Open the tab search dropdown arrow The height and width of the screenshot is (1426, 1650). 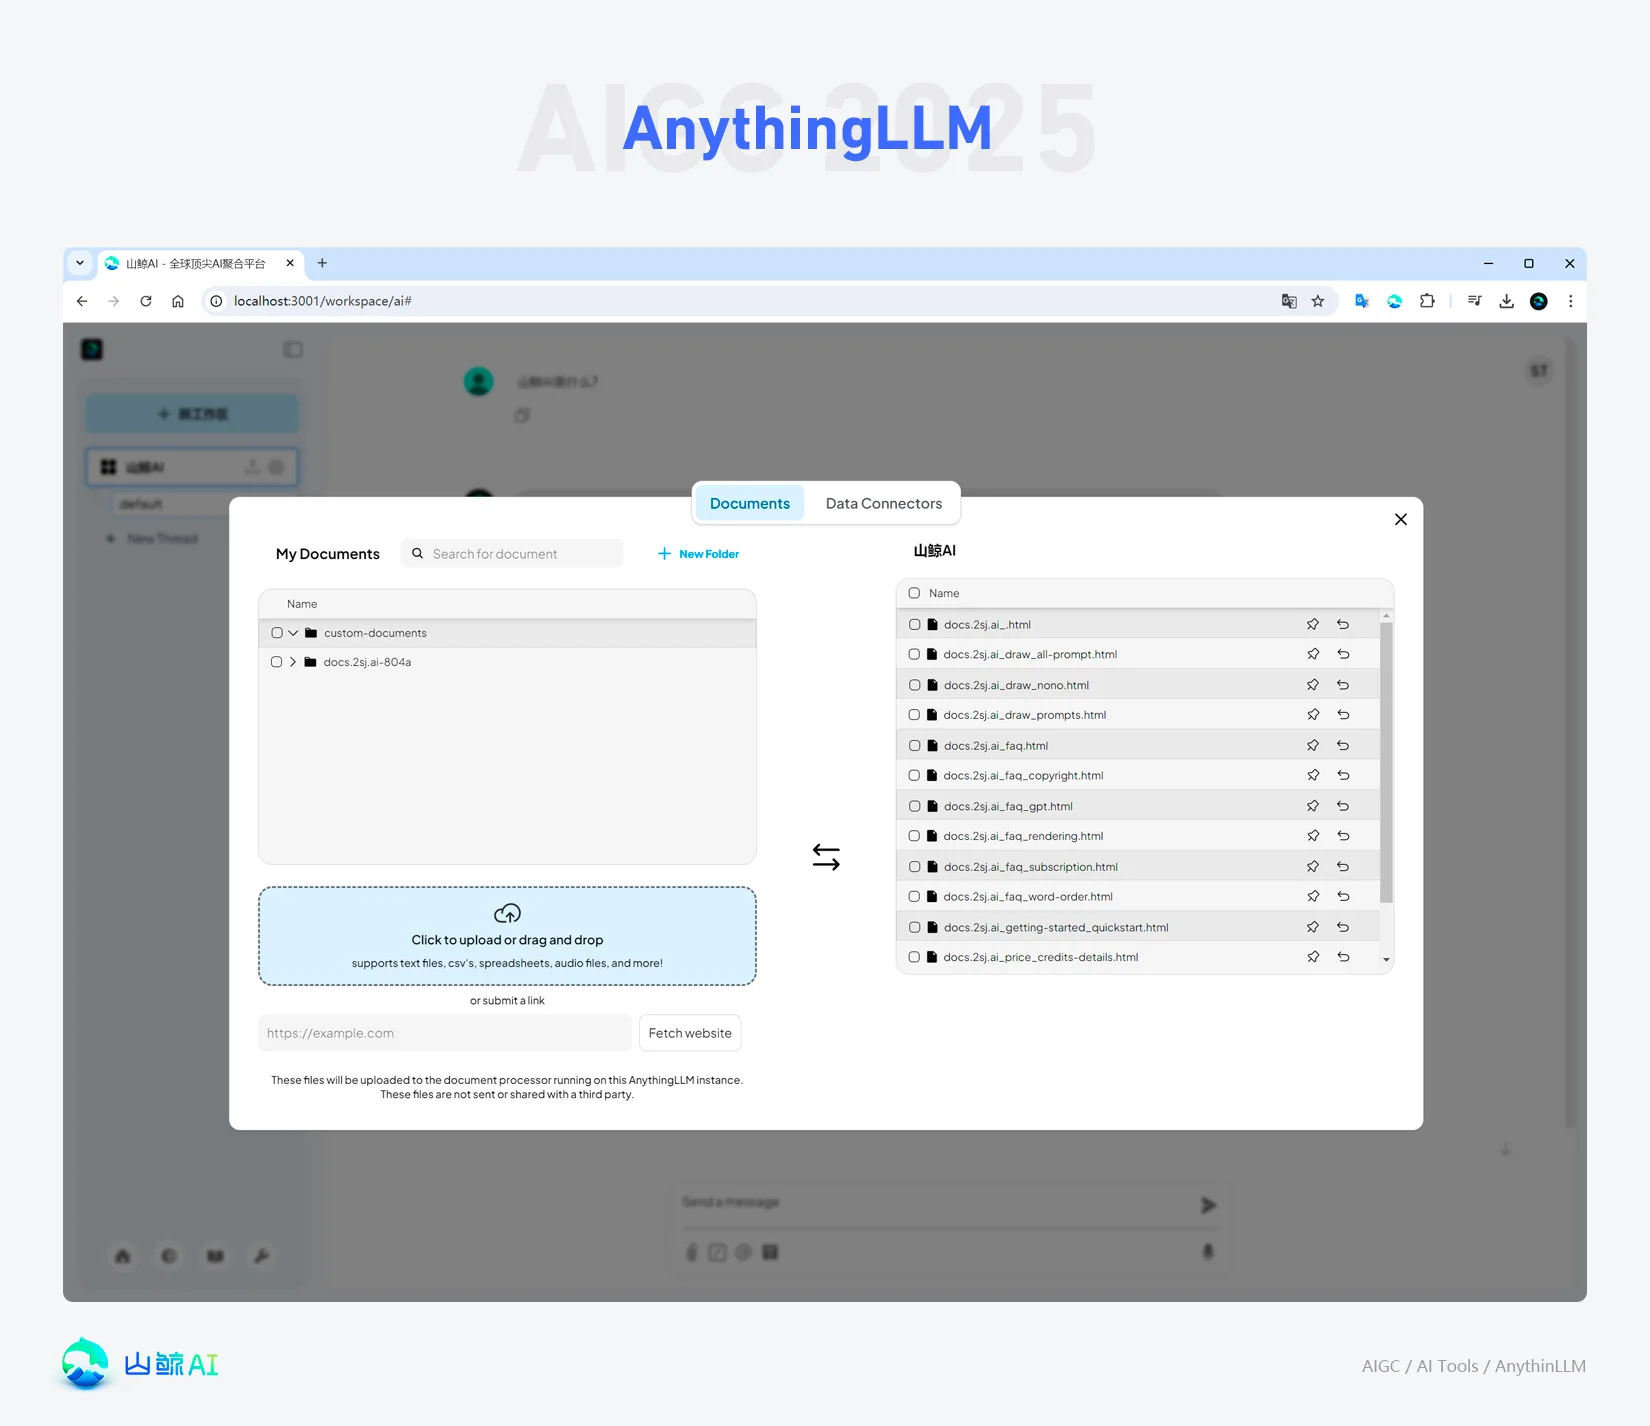point(80,263)
